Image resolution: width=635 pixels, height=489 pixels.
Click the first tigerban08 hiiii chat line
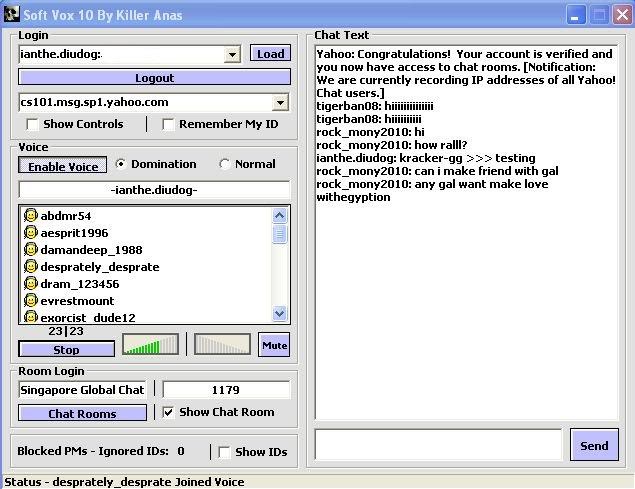click(375, 106)
